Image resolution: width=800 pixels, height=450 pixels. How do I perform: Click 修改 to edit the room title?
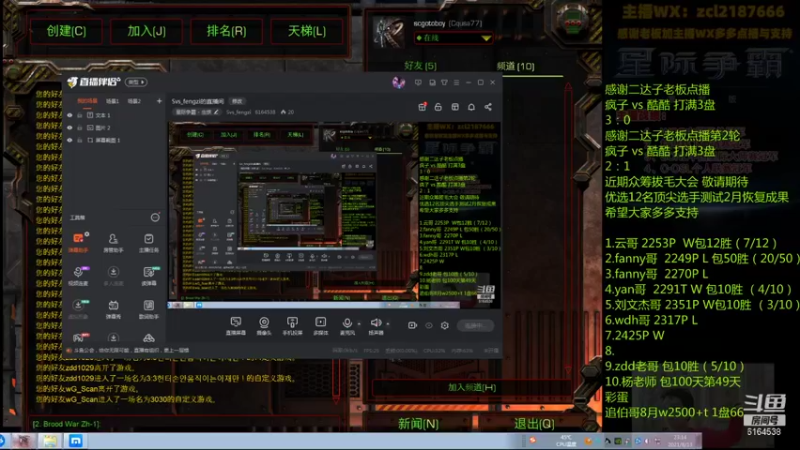[x=237, y=101]
